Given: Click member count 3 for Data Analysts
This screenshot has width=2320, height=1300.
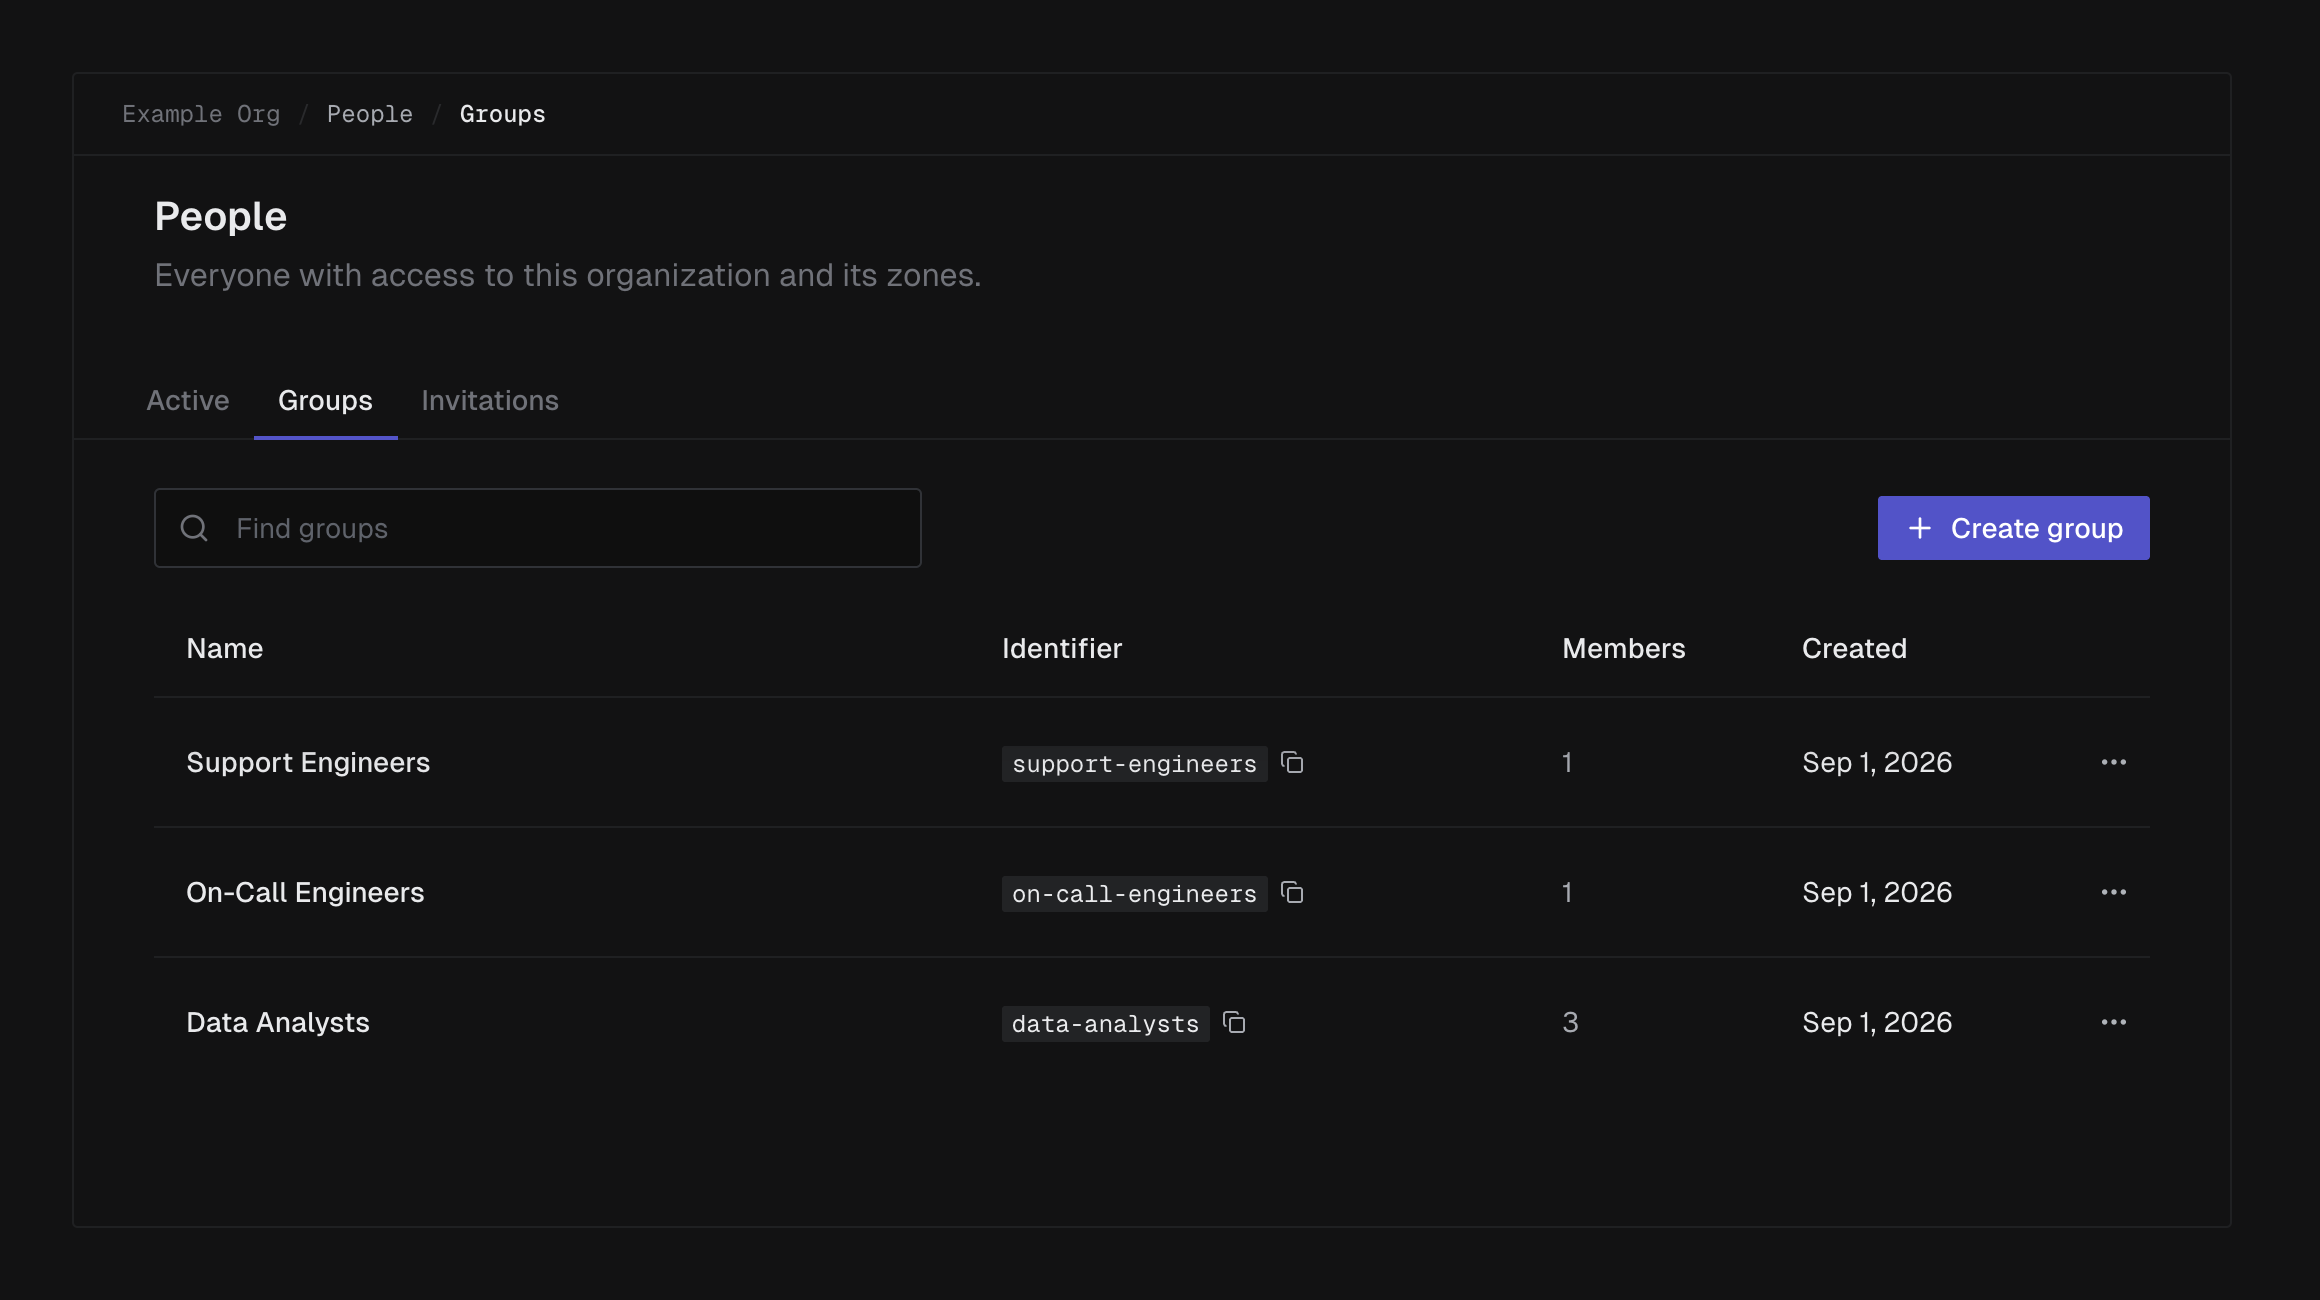Looking at the screenshot, I should point(1570,1022).
